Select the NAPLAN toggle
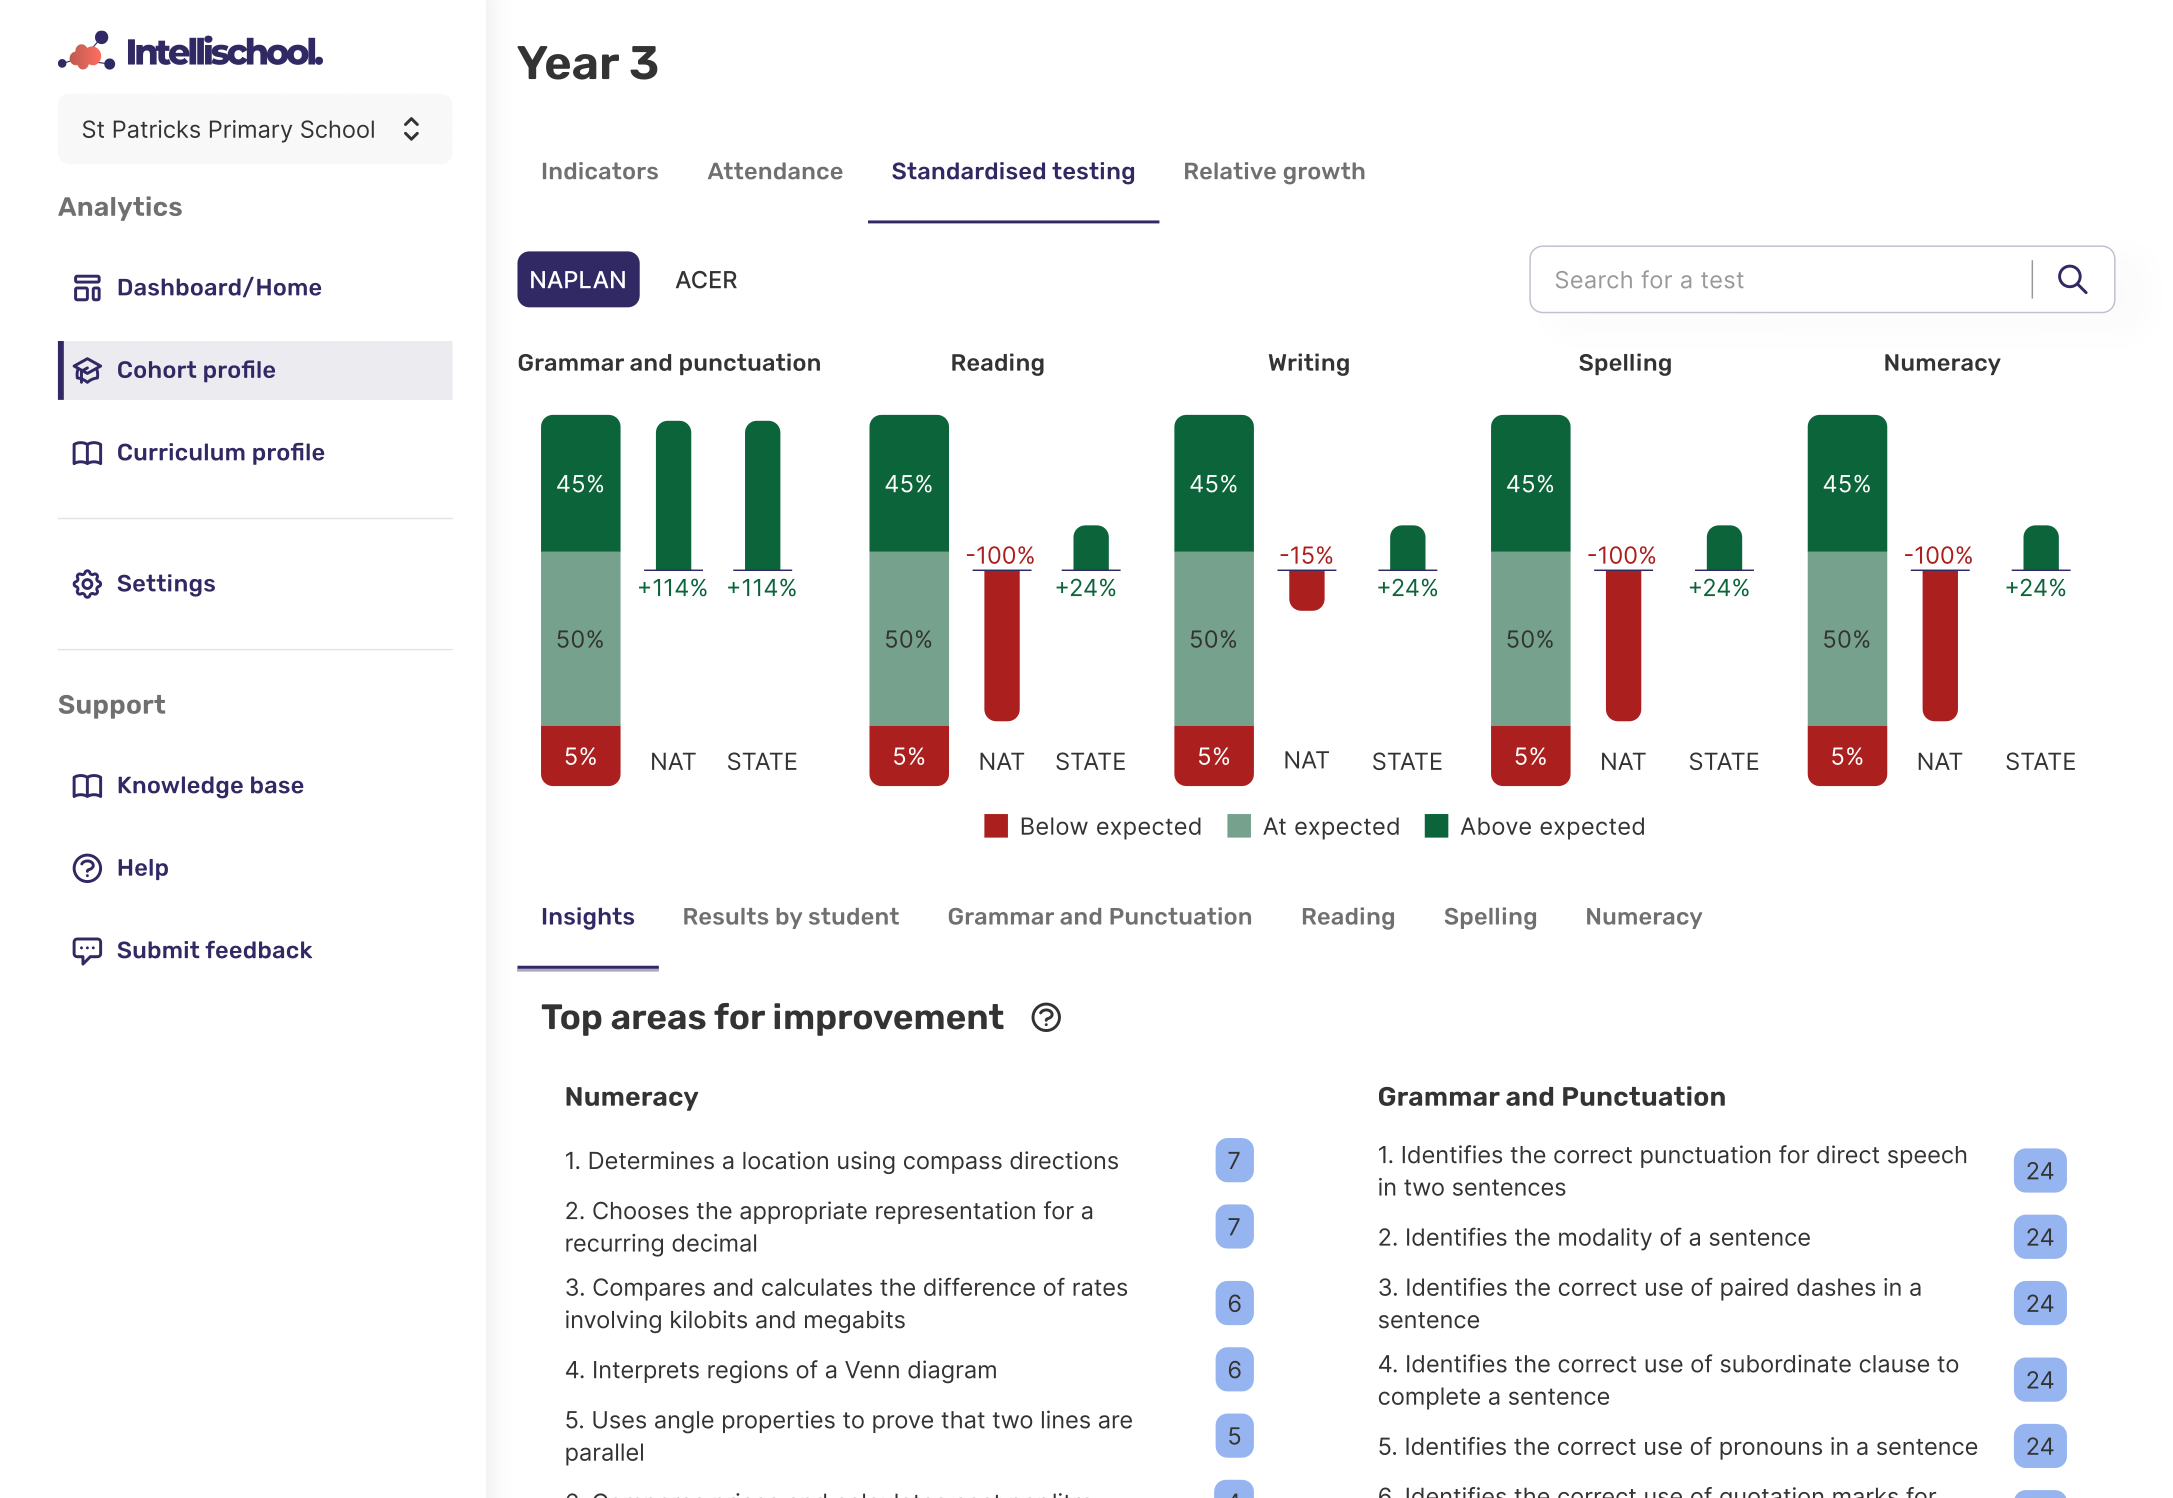This screenshot has width=2173, height=1498. coord(578,280)
